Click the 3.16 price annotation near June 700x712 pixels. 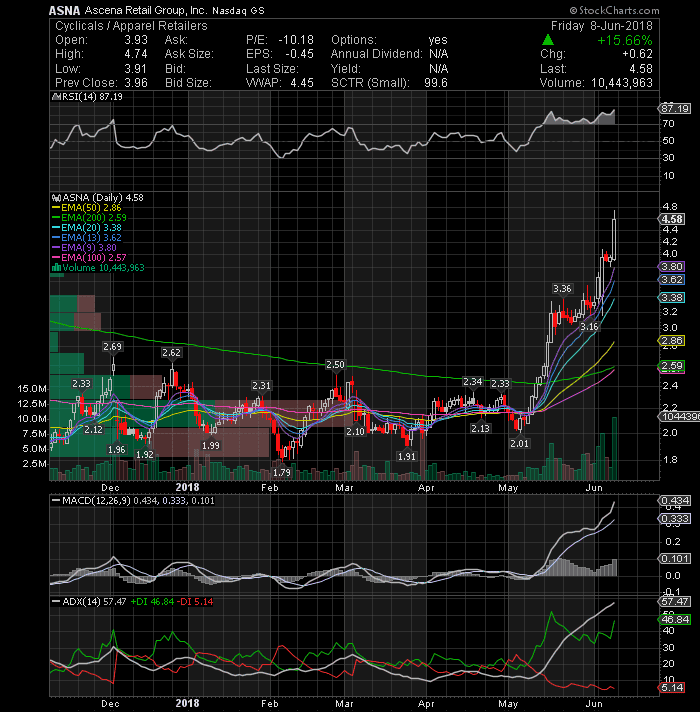(589, 327)
